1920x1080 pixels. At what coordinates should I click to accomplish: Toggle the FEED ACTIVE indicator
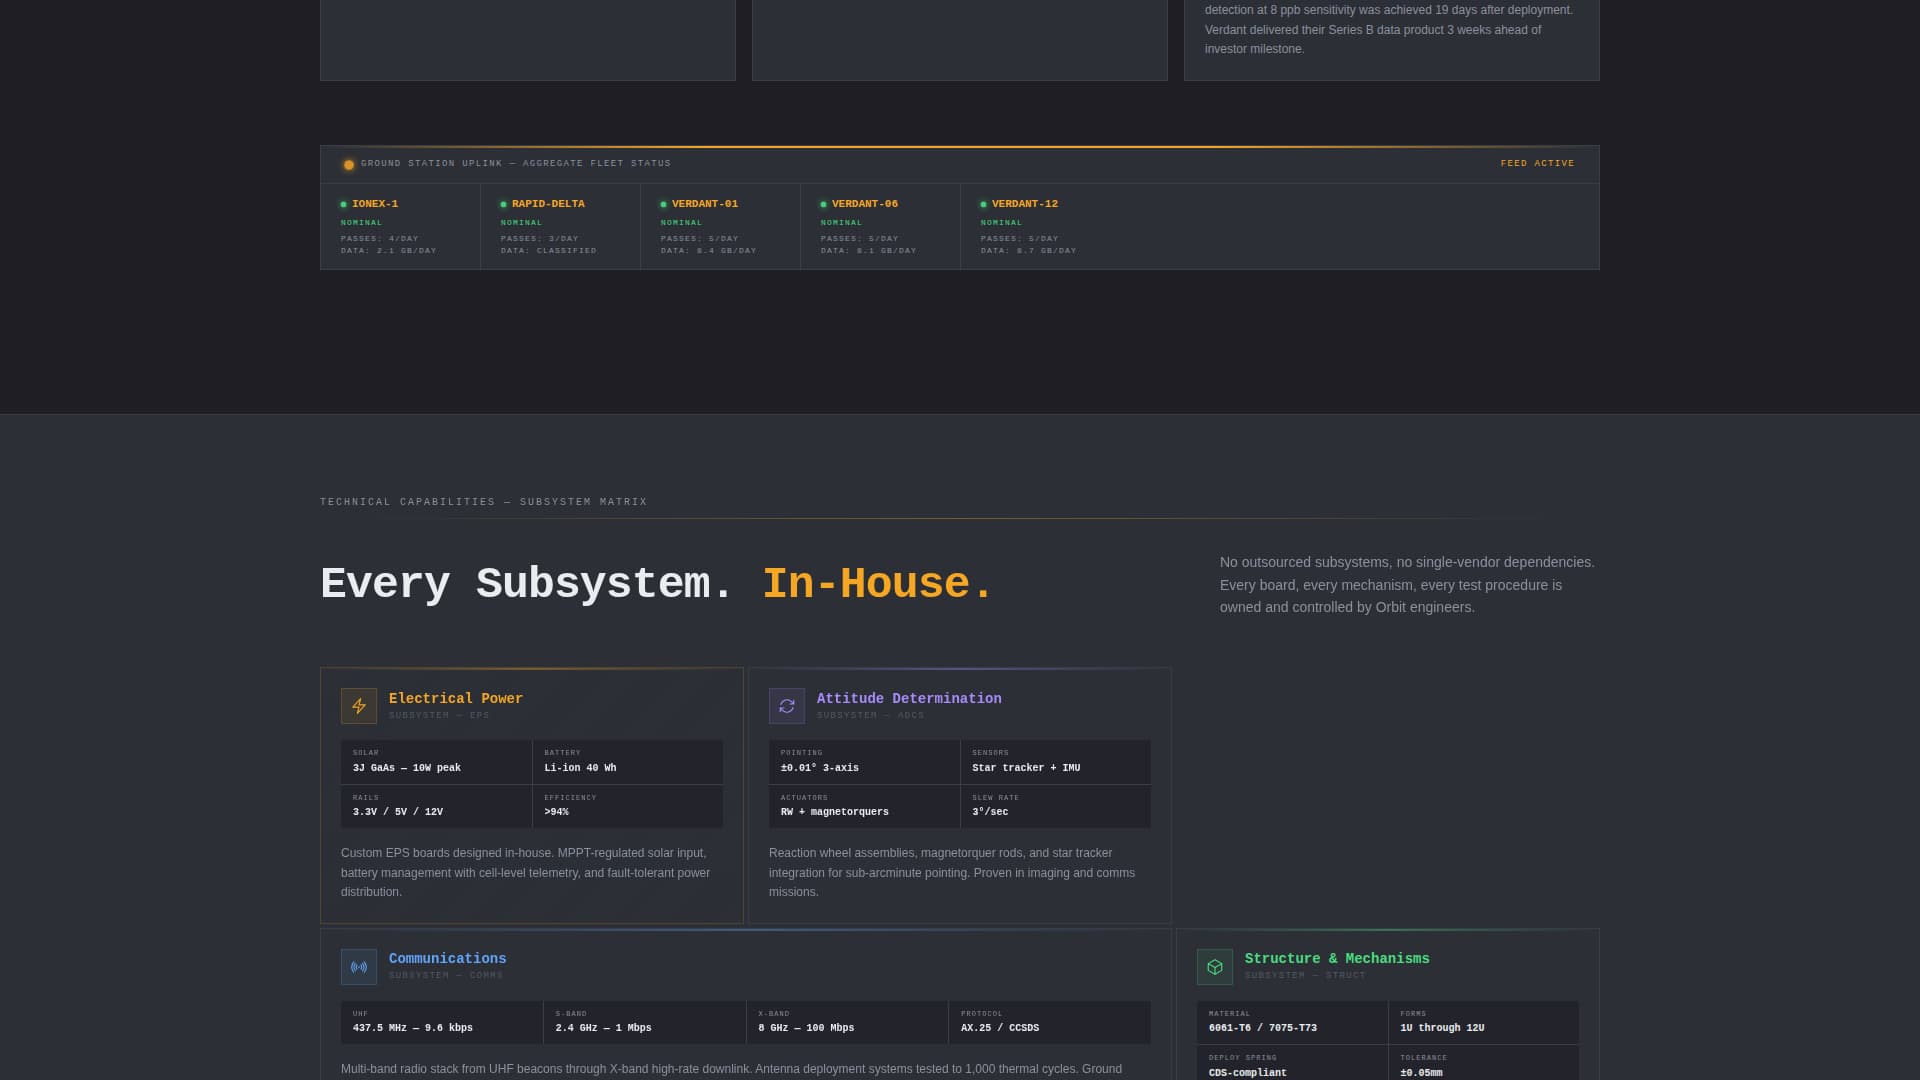click(x=1536, y=163)
